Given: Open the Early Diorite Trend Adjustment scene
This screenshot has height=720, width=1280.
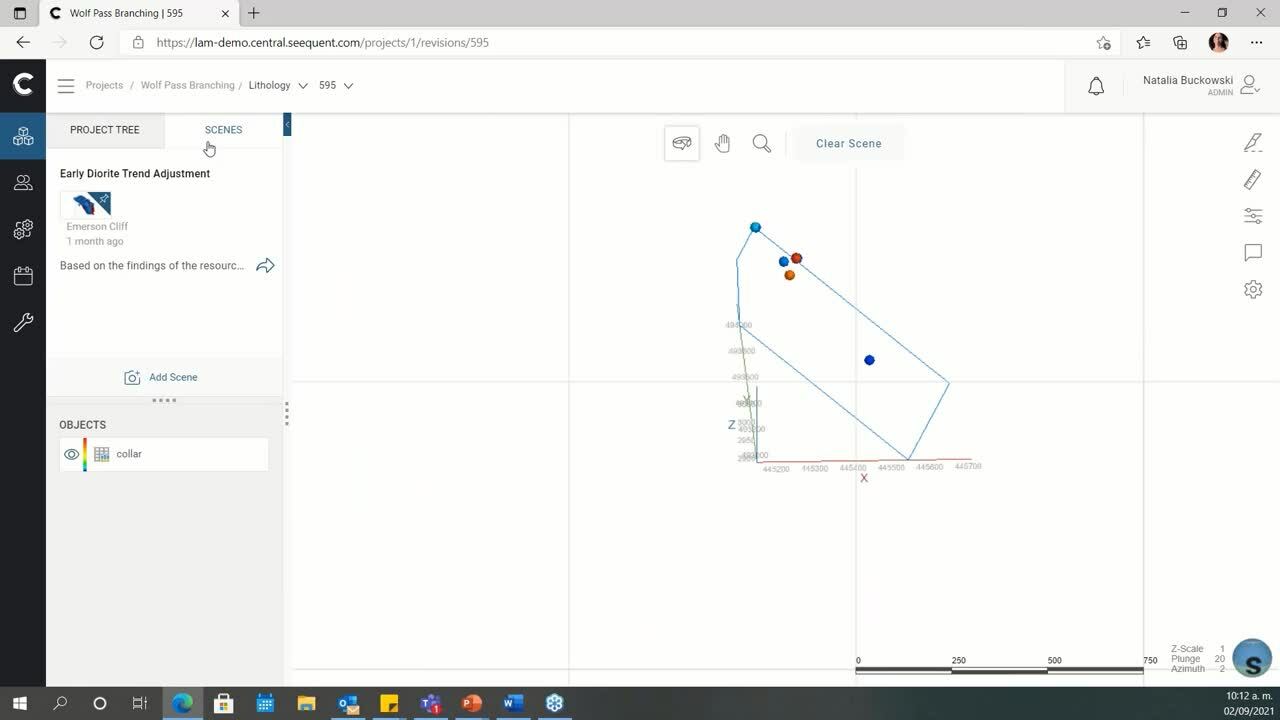Looking at the screenshot, I should 135,174.
